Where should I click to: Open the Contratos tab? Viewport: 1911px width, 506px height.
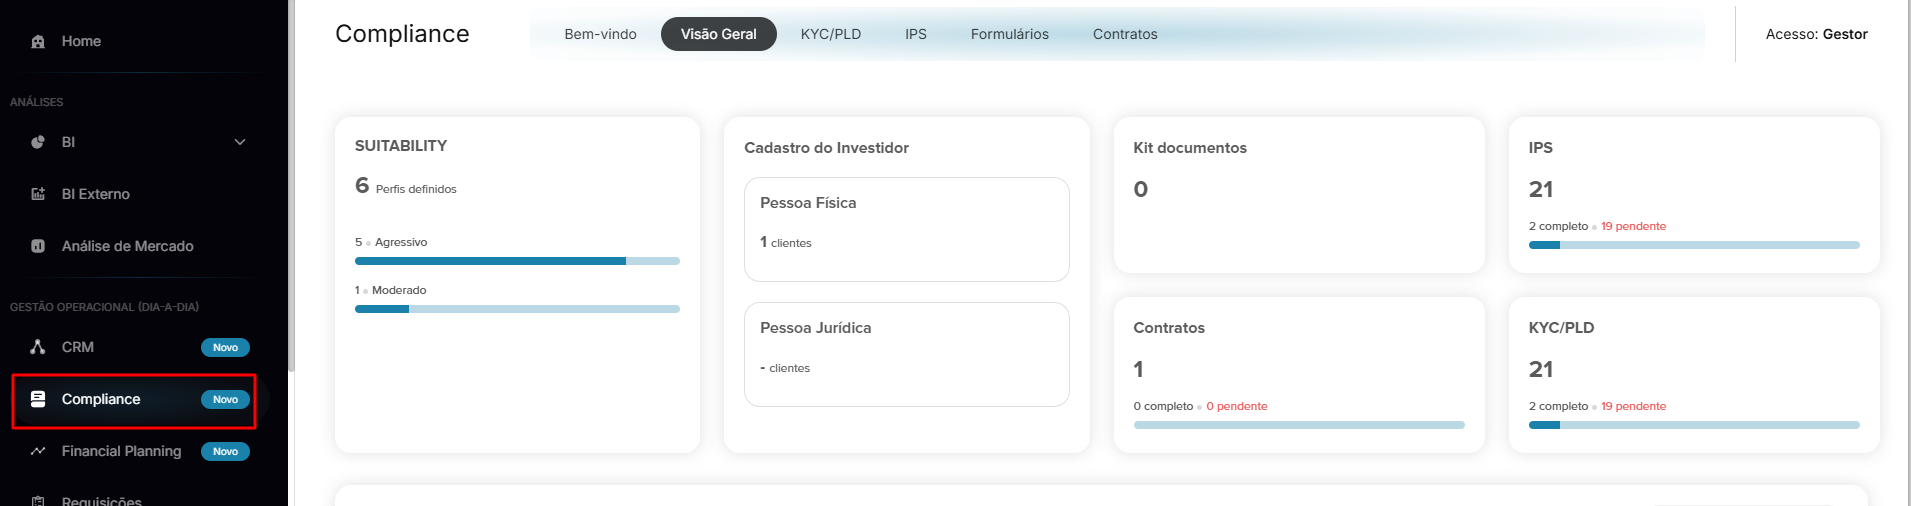click(1125, 34)
